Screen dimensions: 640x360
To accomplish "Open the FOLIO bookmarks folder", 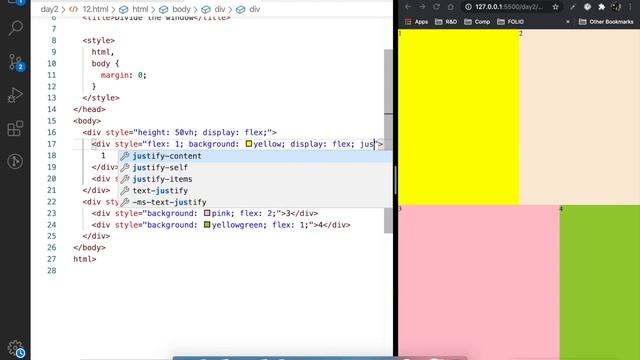I will [511, 22].
